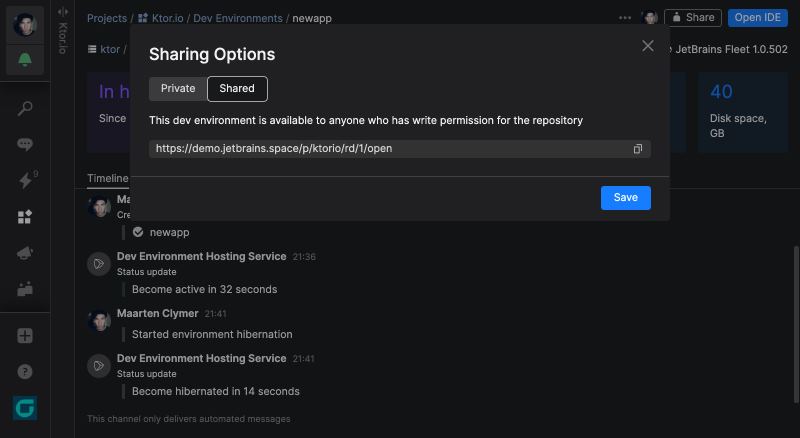
Task: Click the sharing URL field
Action: click(399, 149)
